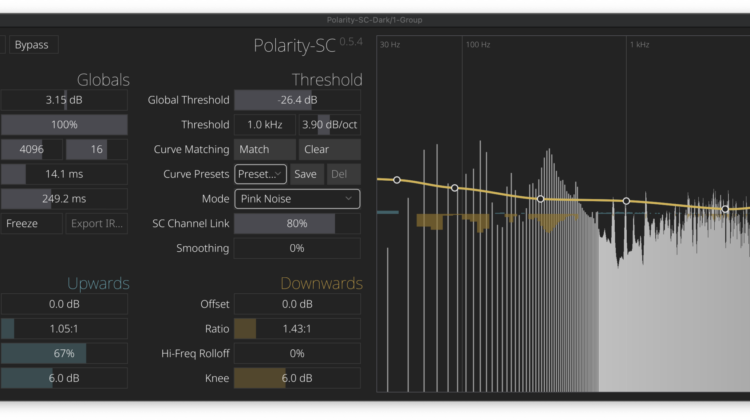
Task: Click the Globals 3.15 dB slider
Action: pos(64,100)
